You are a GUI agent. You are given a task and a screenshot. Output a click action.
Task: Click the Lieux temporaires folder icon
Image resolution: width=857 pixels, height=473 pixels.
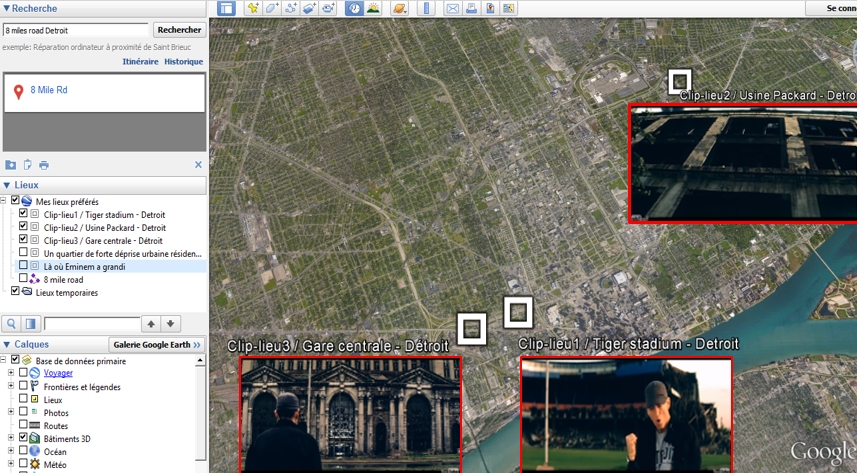(x=27, y=292)
